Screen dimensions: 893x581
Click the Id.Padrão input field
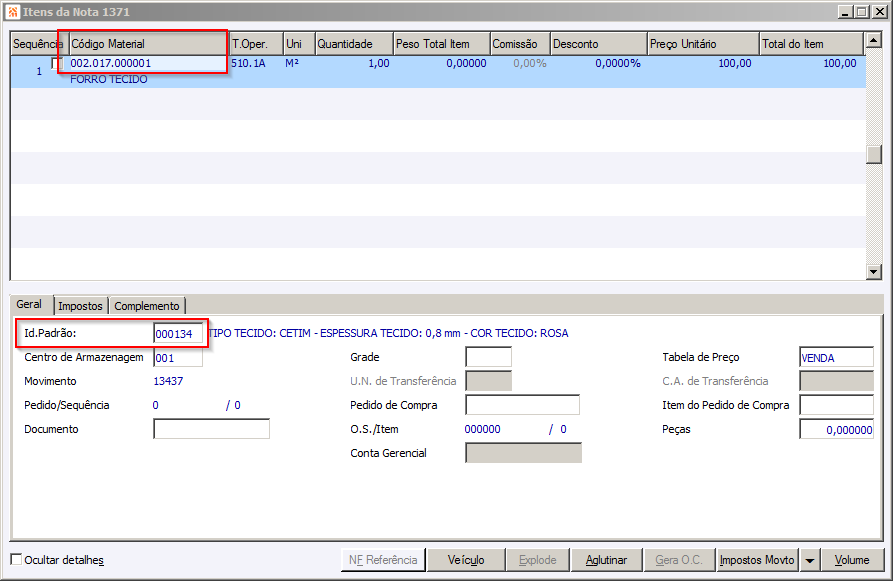178,334
